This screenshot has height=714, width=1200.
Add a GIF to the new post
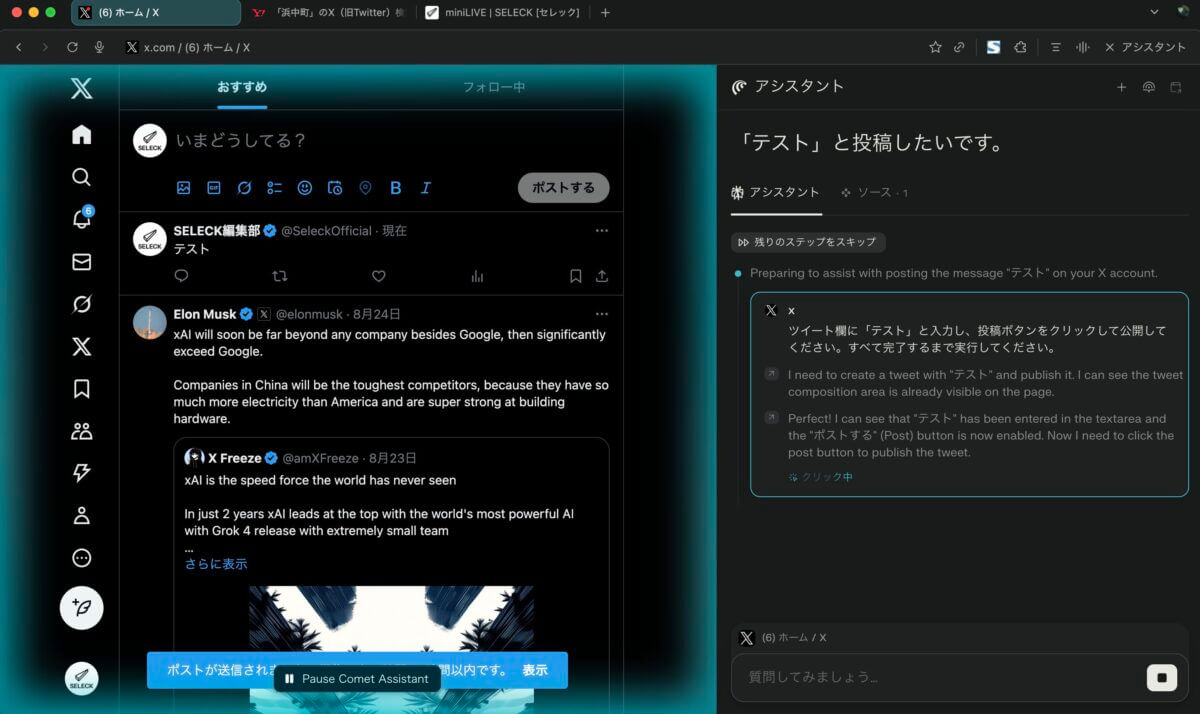[214, 188]
